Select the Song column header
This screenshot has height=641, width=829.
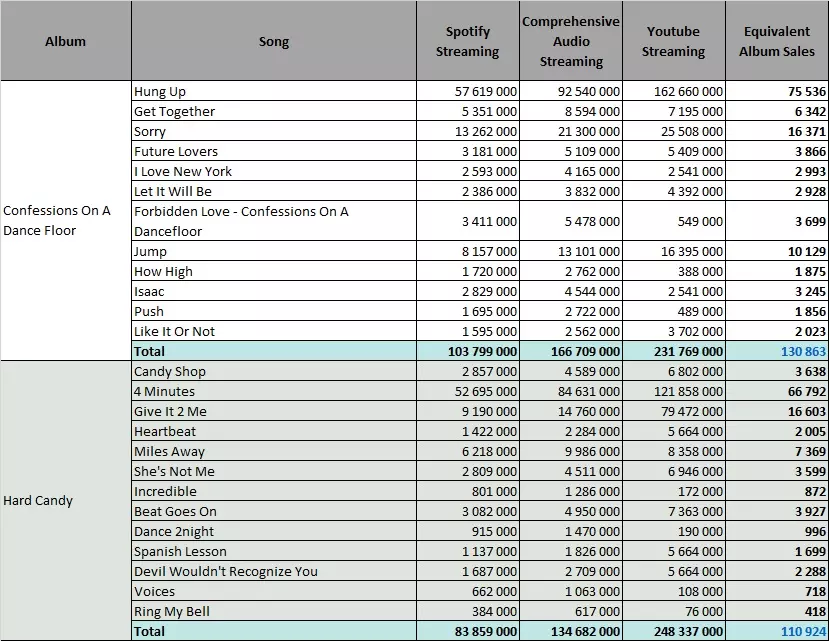274,41
